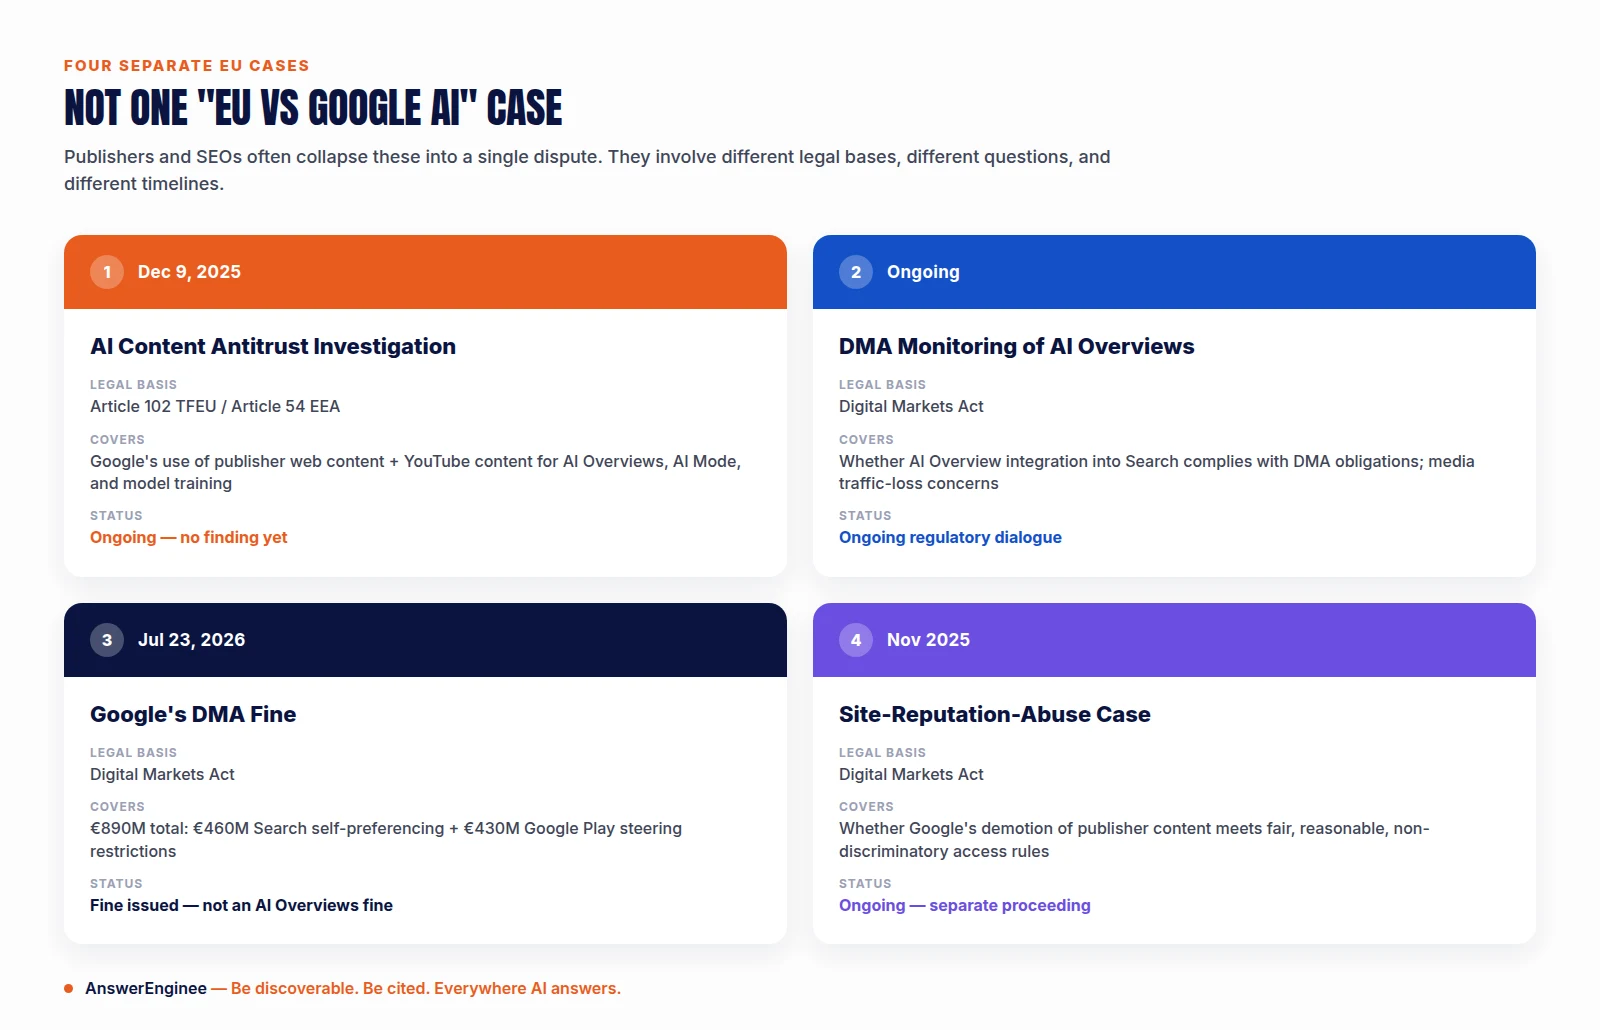Click 'STATUS' label in Site-Reputation-Abuse card

click(865, 884)
